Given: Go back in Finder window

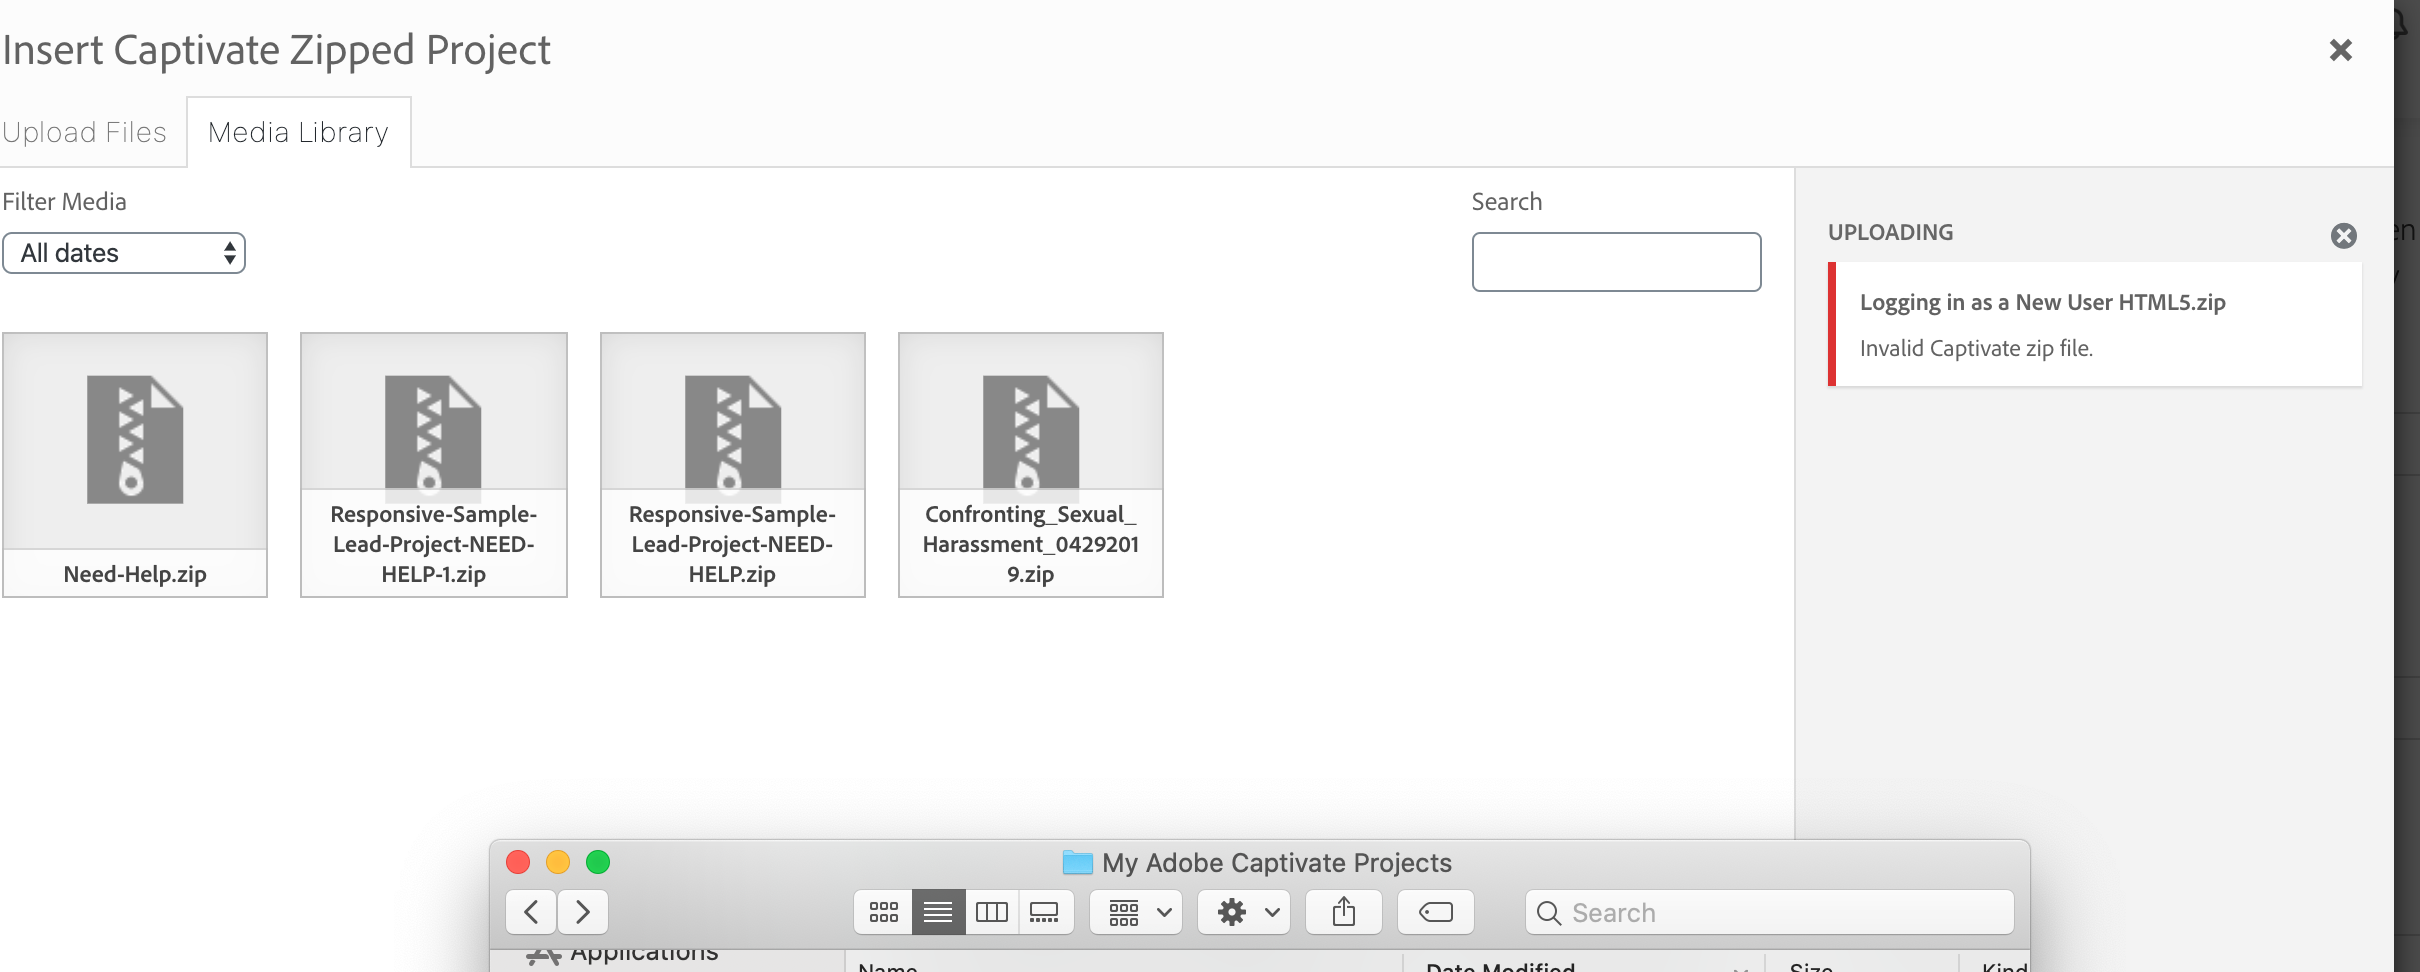Looking at the screenshot, I should (531, 912).
